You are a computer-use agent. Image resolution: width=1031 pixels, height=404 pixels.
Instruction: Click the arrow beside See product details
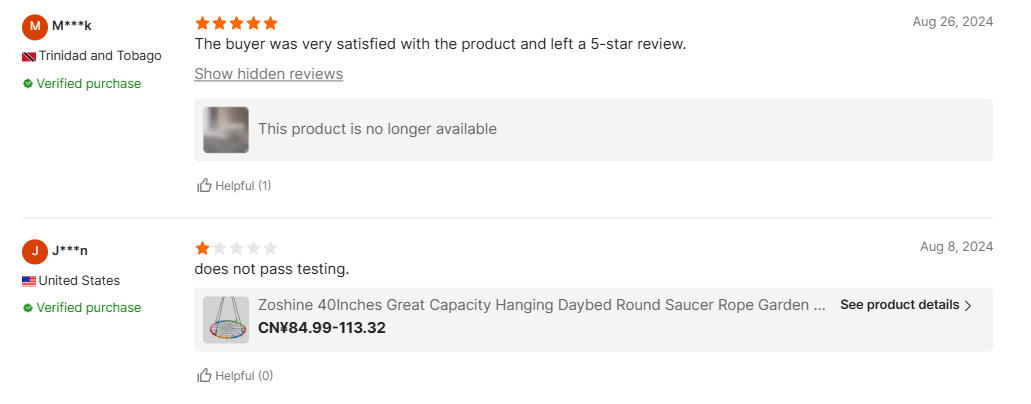tap(968, 306)
